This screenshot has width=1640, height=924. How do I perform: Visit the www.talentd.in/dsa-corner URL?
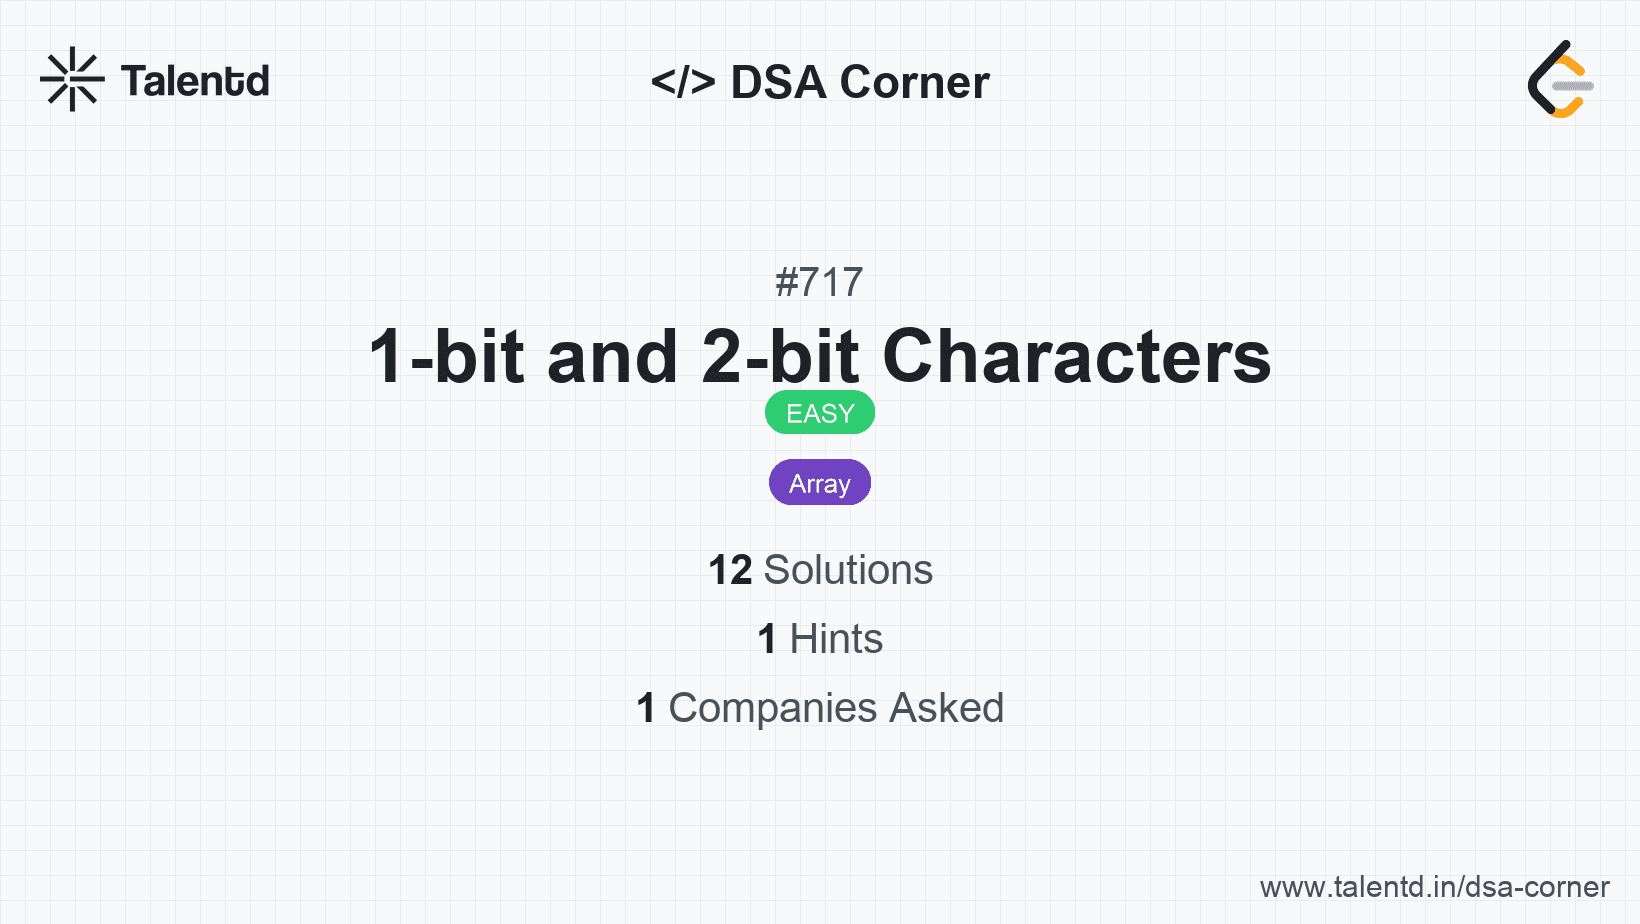coord(1434,887)
